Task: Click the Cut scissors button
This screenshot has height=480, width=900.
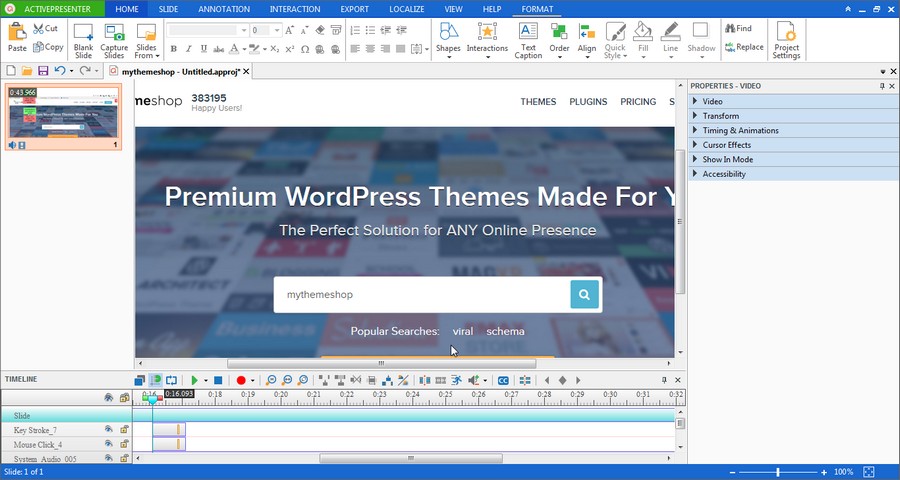Action: pos(45,28)
